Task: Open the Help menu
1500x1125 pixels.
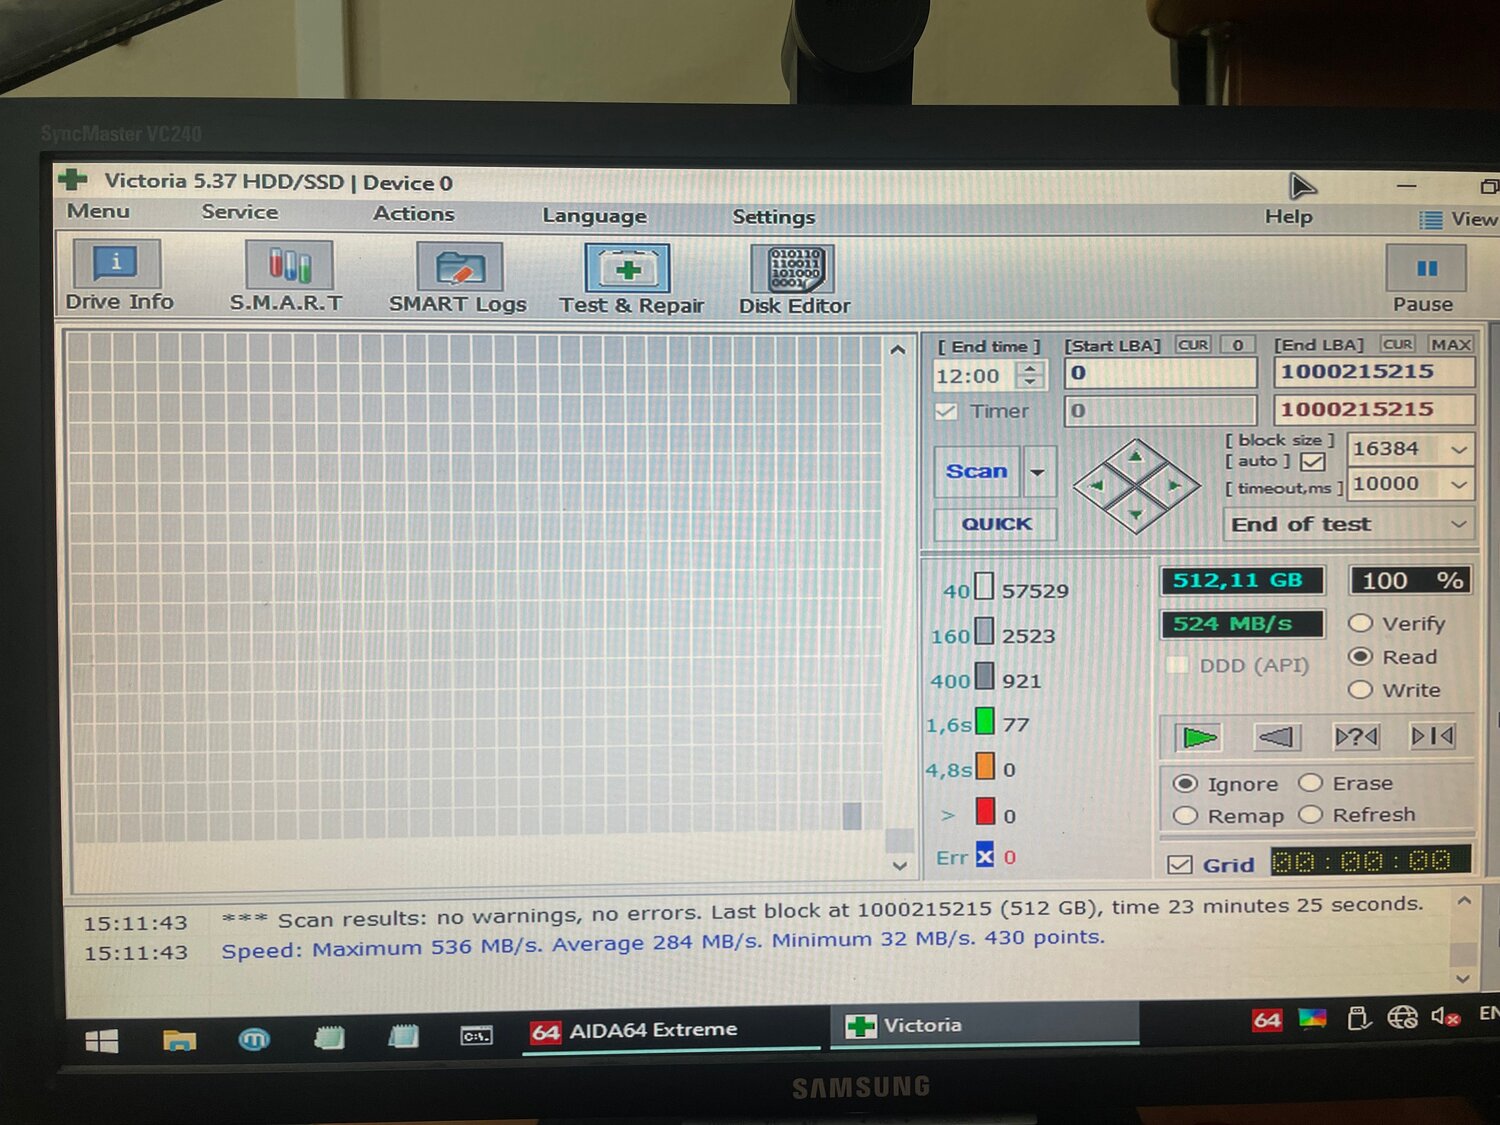Action: [1289, 217]
